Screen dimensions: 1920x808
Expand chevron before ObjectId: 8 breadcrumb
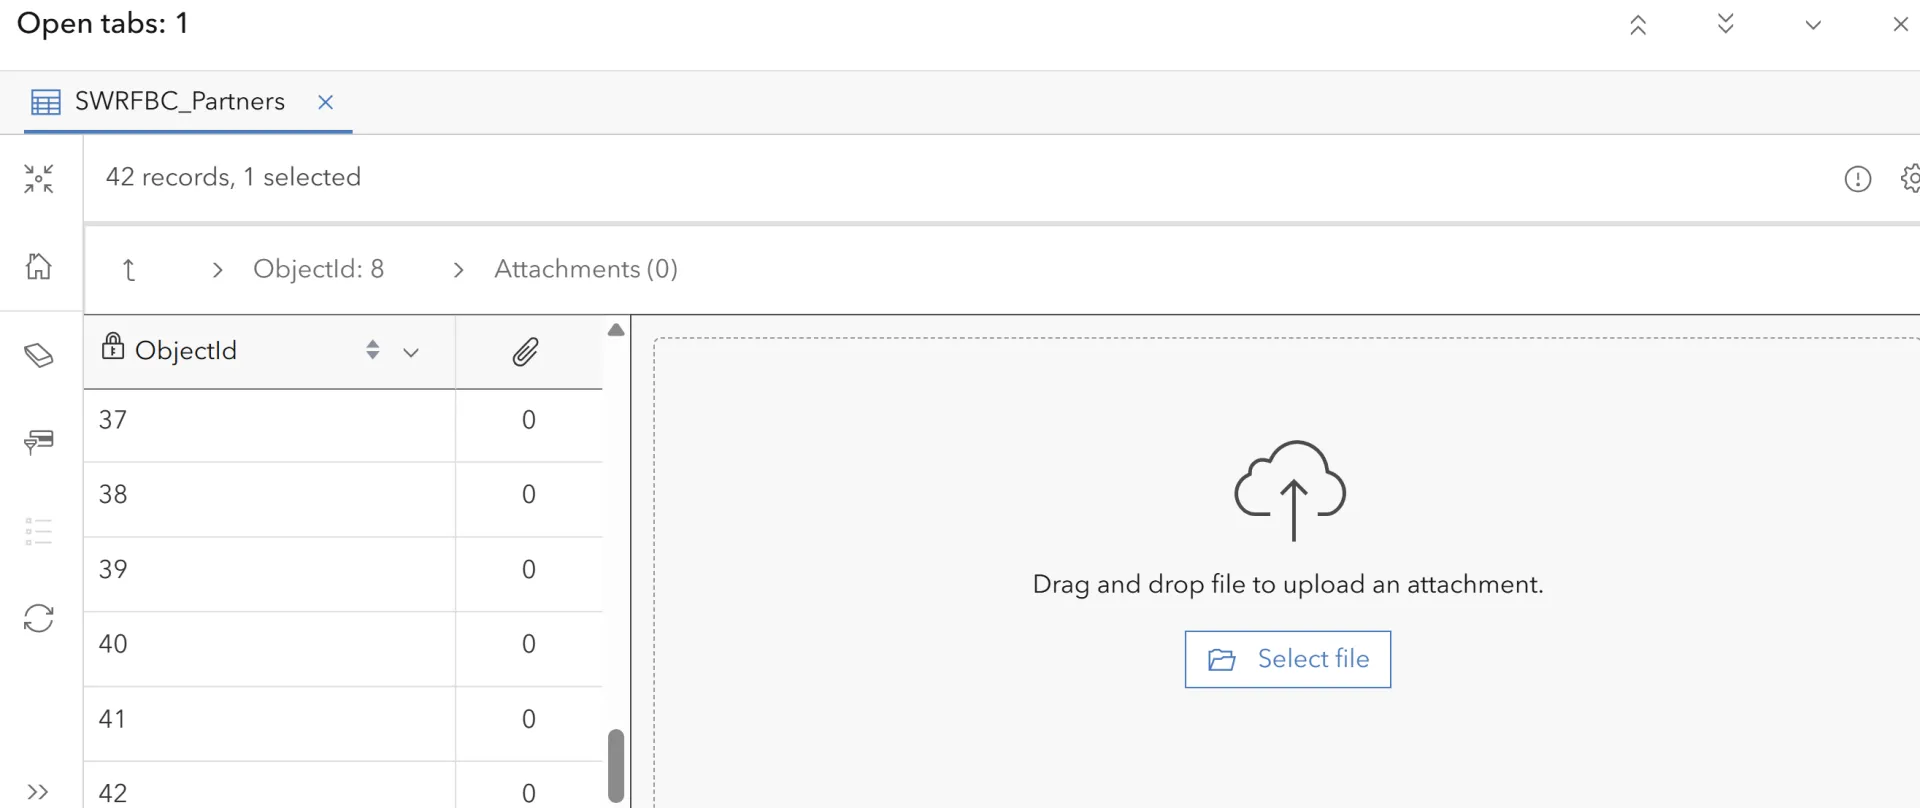[218, 270]
